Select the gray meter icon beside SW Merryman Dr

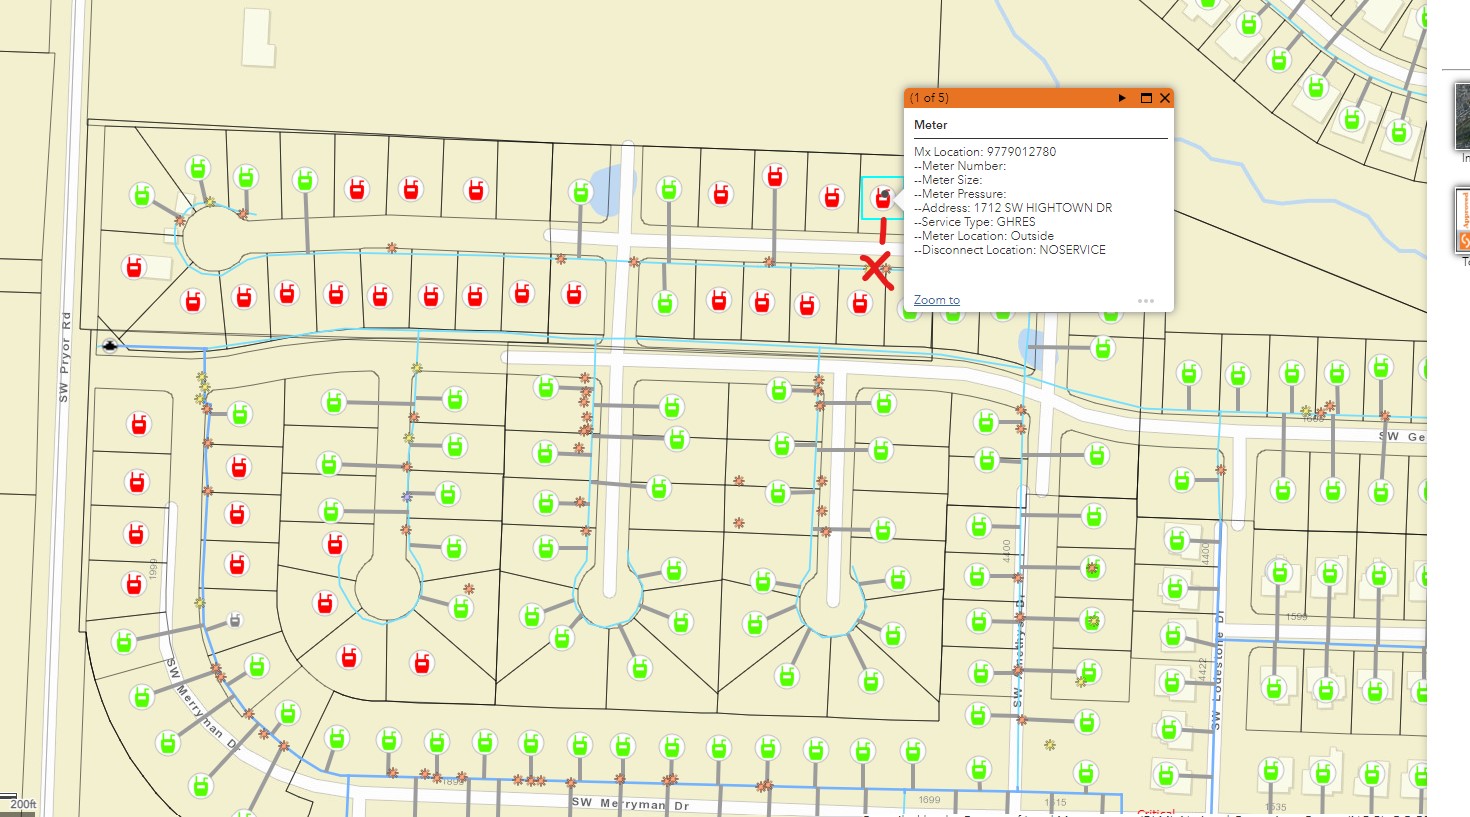(235, 620)
